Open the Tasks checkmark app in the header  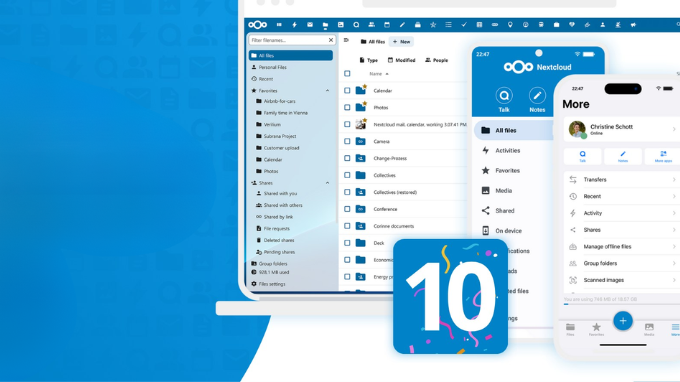(464, 25)
